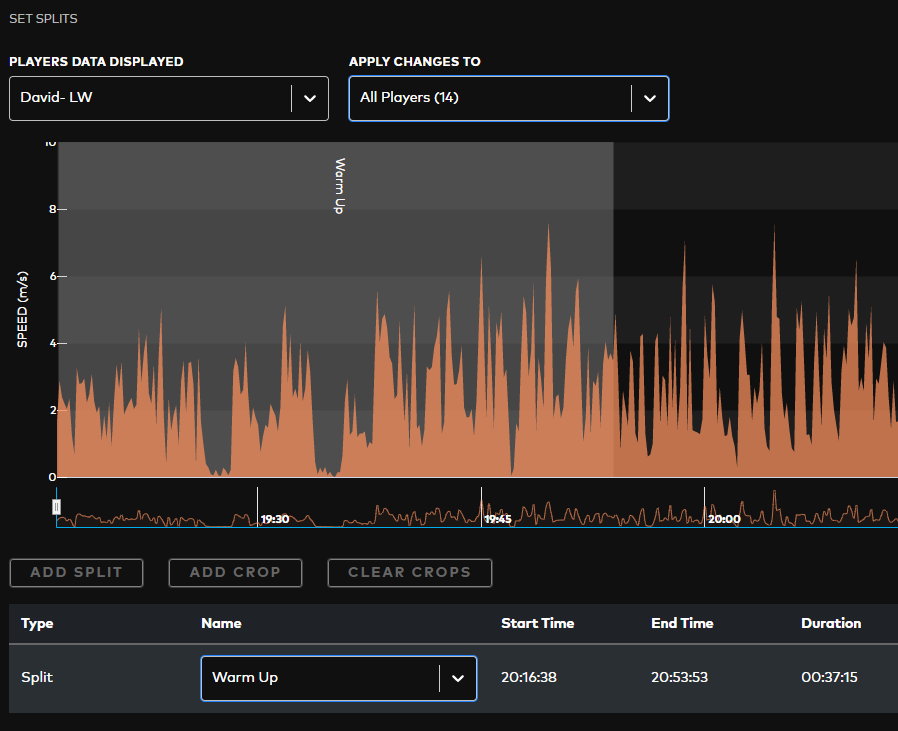The width and height of the screenshot is (898, 731).
Task: Open the Warm Up split name dropdown
Action: 338,678
